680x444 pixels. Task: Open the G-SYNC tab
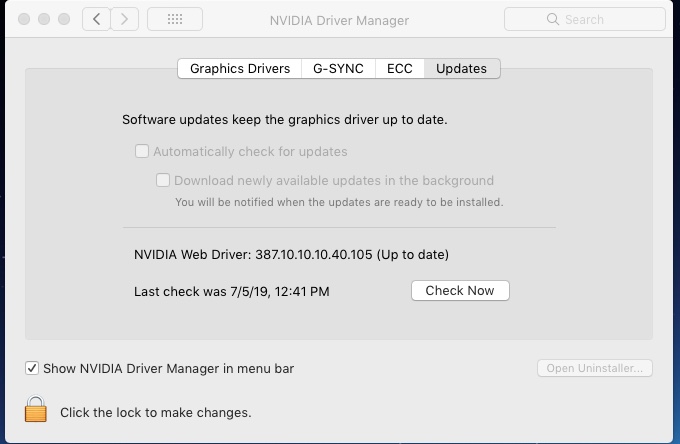pos(338,69)
